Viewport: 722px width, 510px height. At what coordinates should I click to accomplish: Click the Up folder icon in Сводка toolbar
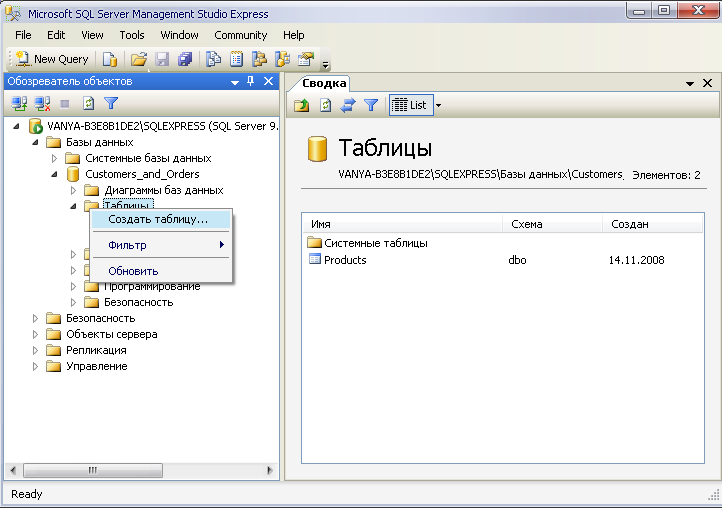click(302, 105)
